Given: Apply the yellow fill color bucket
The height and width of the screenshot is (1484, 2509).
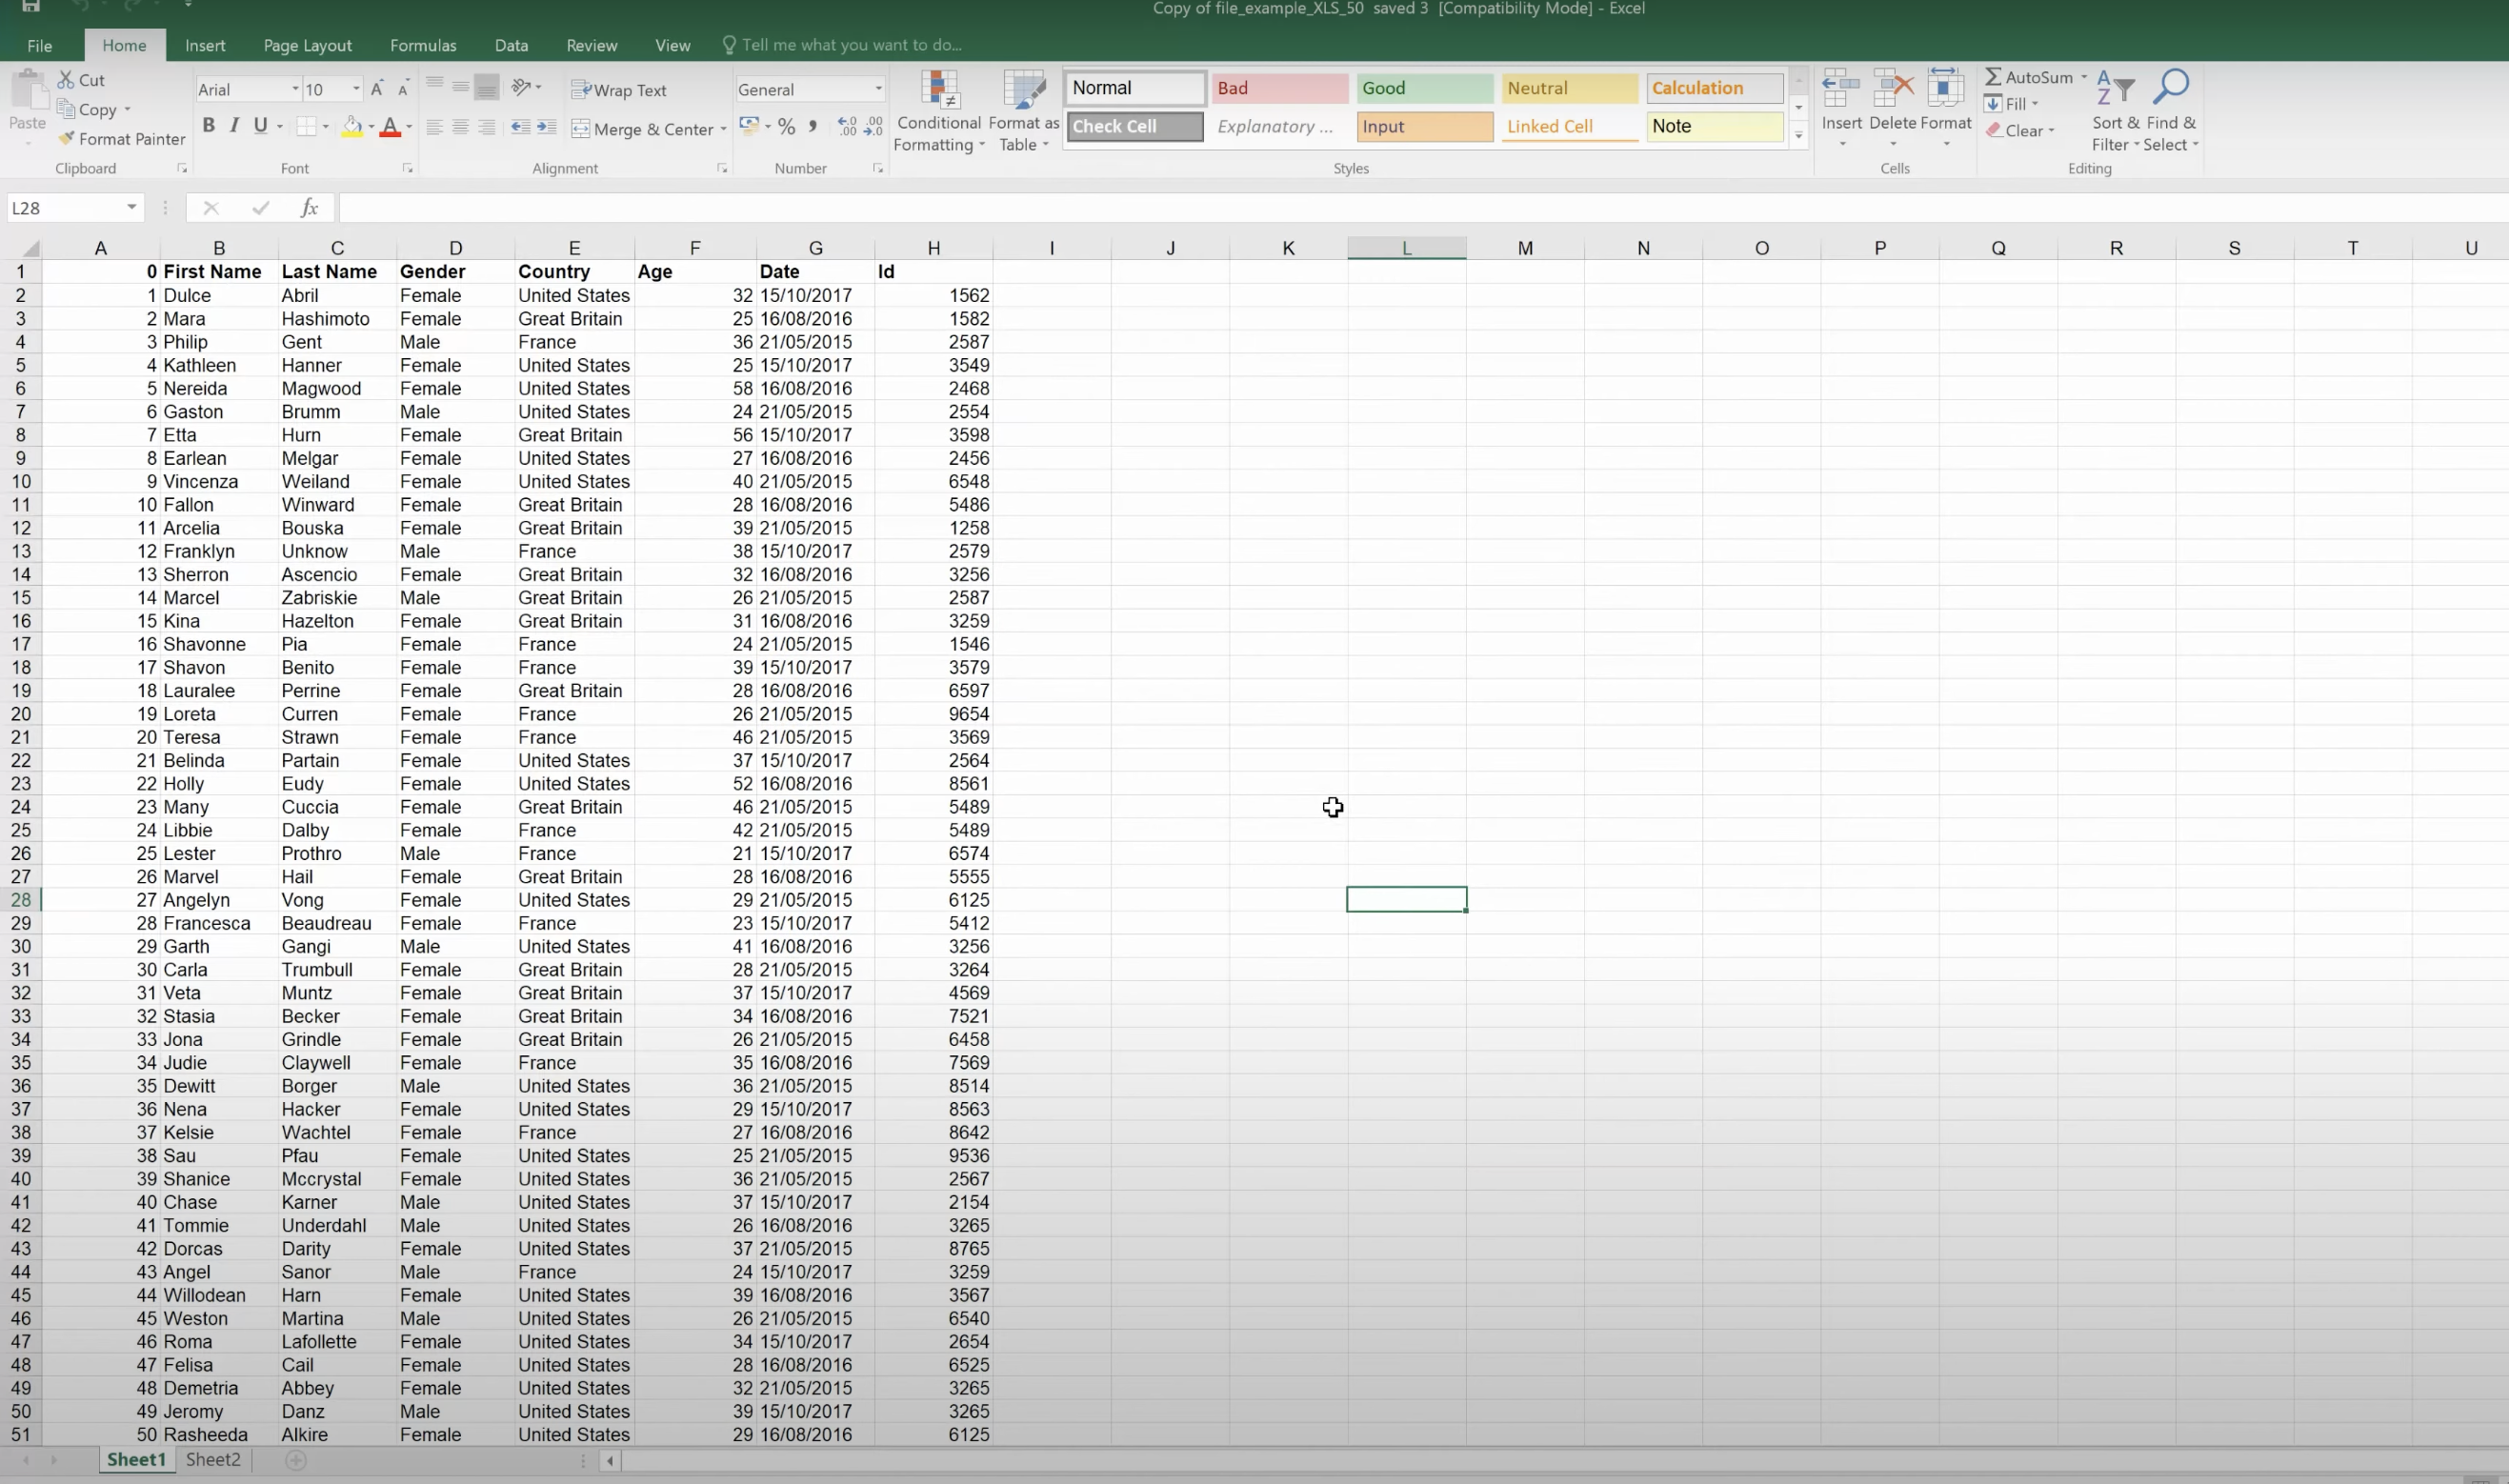Looking at the screenshot, I should click(x=352, y=127).
